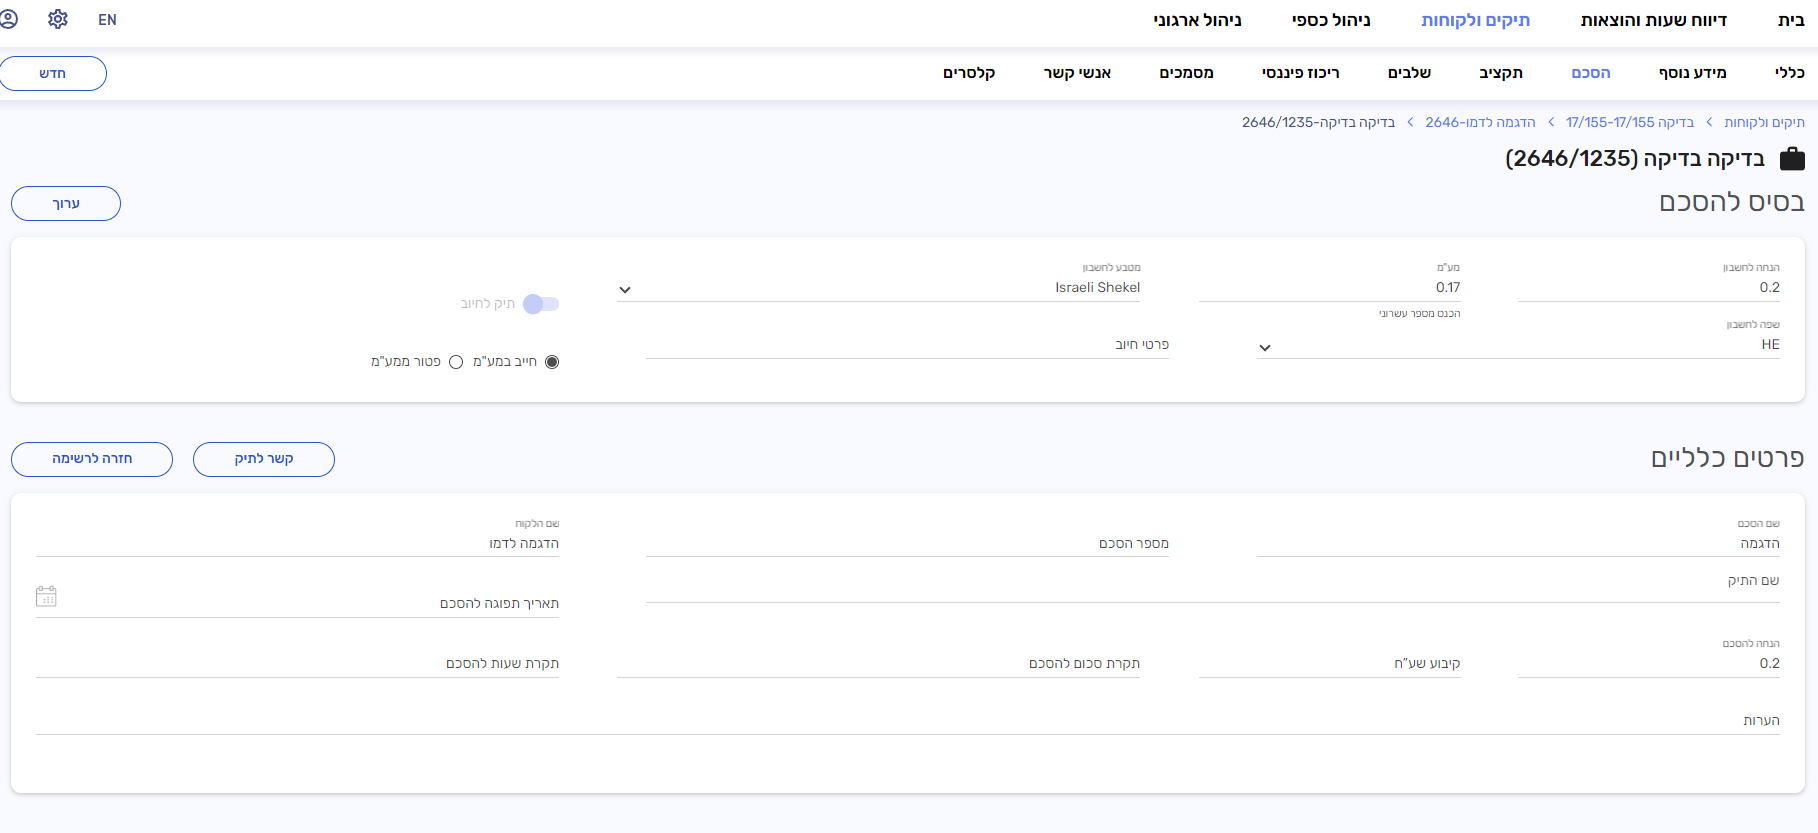The height and width of the screenshot is (833, 1818).
Task: Click the ערוך edit button
Action: [66, 204]
